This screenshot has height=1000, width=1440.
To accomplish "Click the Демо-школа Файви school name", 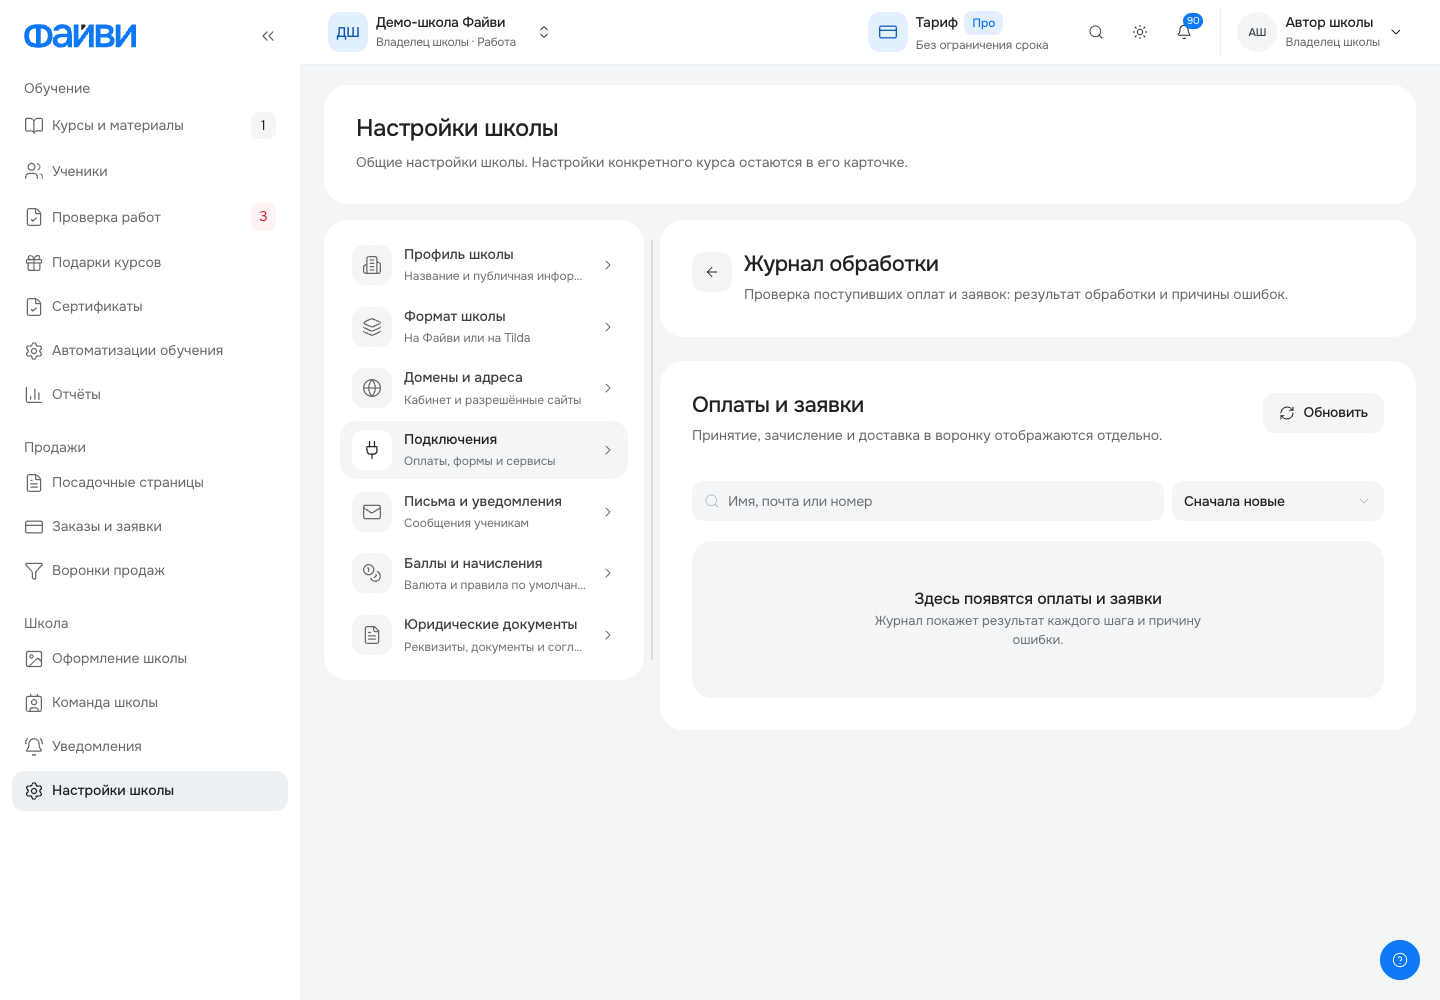I will (441, 22).
